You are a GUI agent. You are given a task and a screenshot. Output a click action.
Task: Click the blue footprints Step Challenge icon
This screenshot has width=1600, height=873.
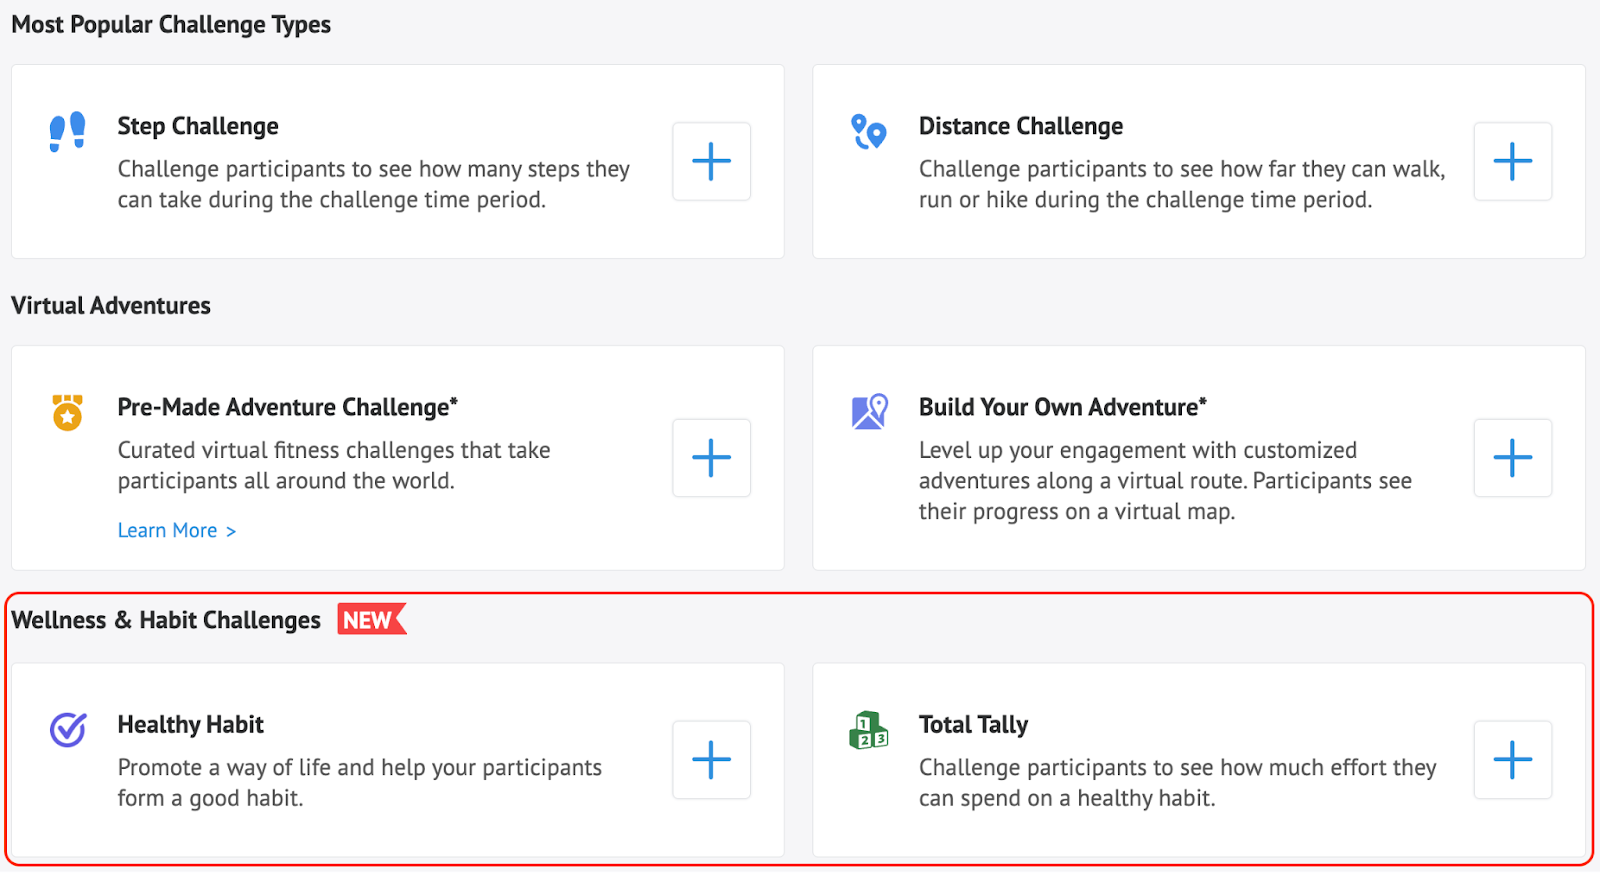[68, 131]
